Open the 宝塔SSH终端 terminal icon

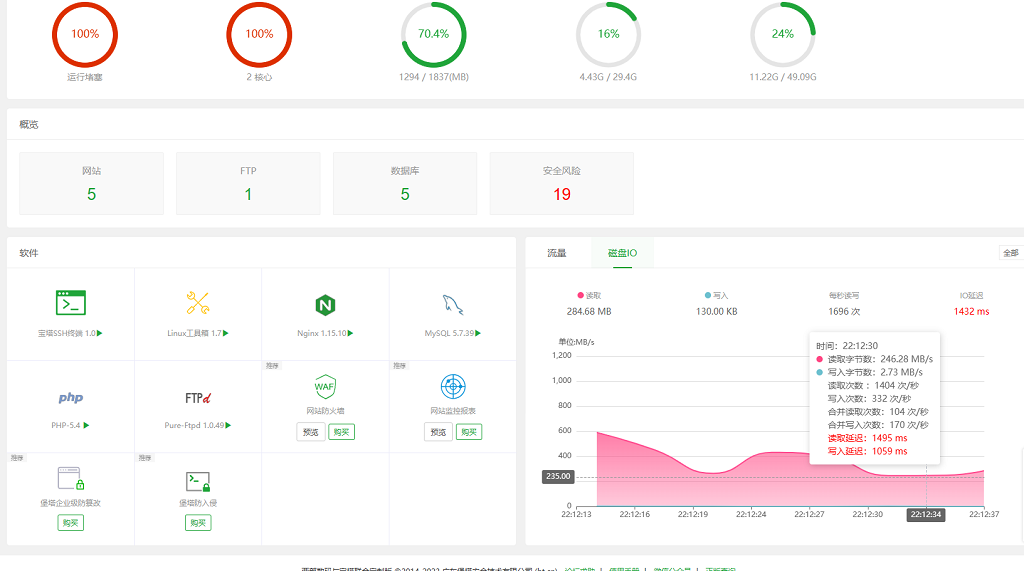pyautogui.click(x=71, y=303)
